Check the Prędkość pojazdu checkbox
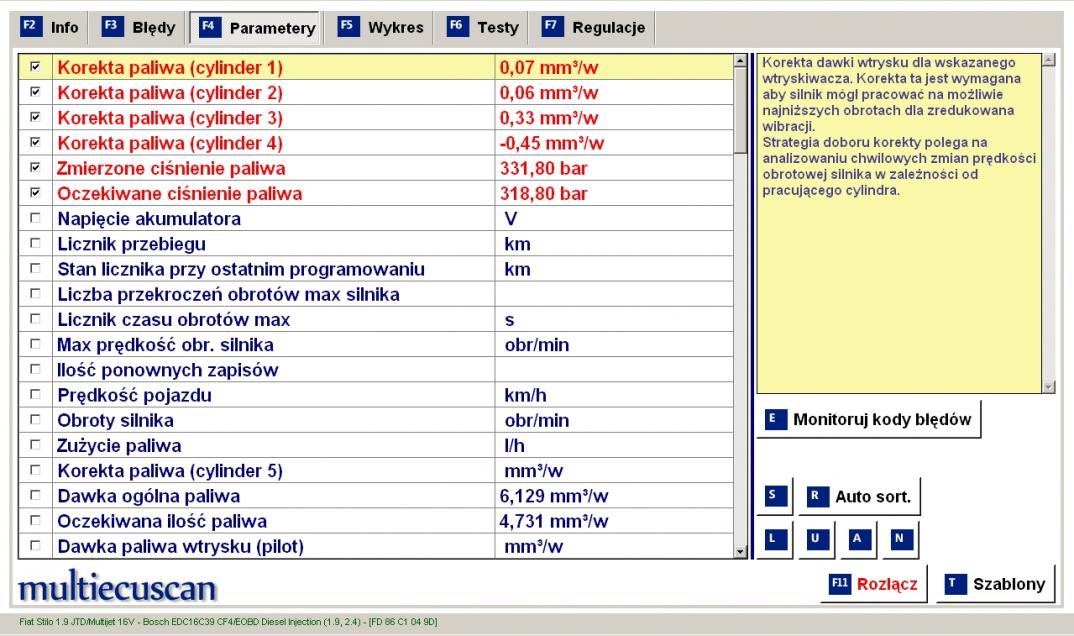The height and width of the screenshot is (636, 1074). click(35, 394)
